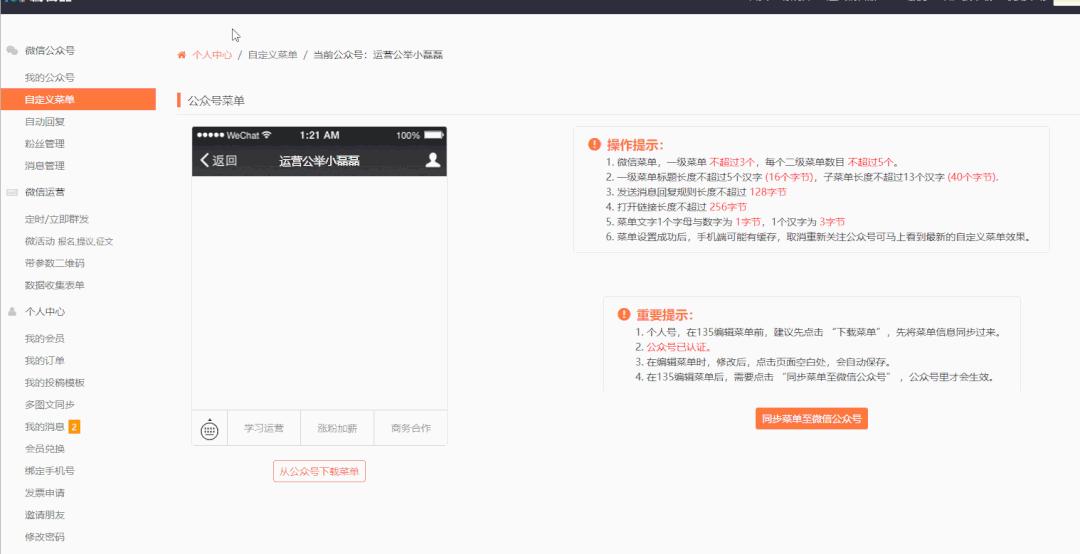The image size is (1080, 554).
Task: Click 从公众号下载菜单 button
Action: tap(320, 471)
